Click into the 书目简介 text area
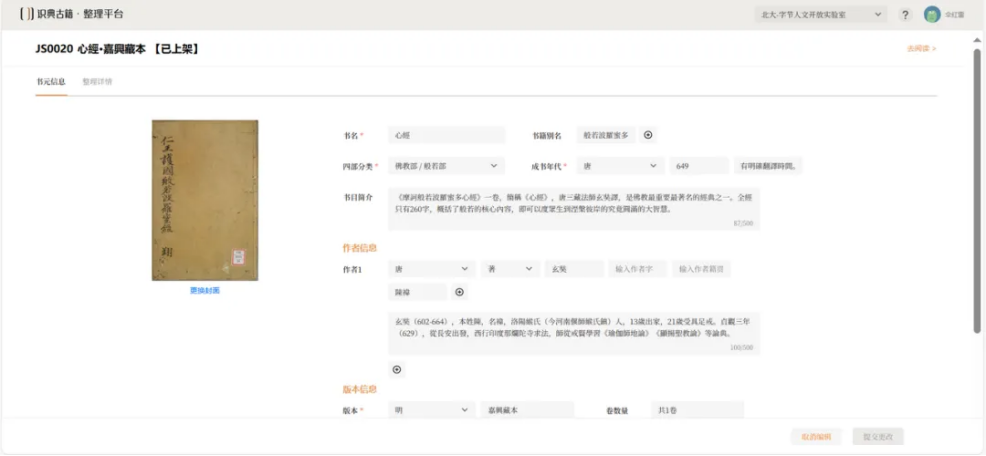 coord(574,208)
